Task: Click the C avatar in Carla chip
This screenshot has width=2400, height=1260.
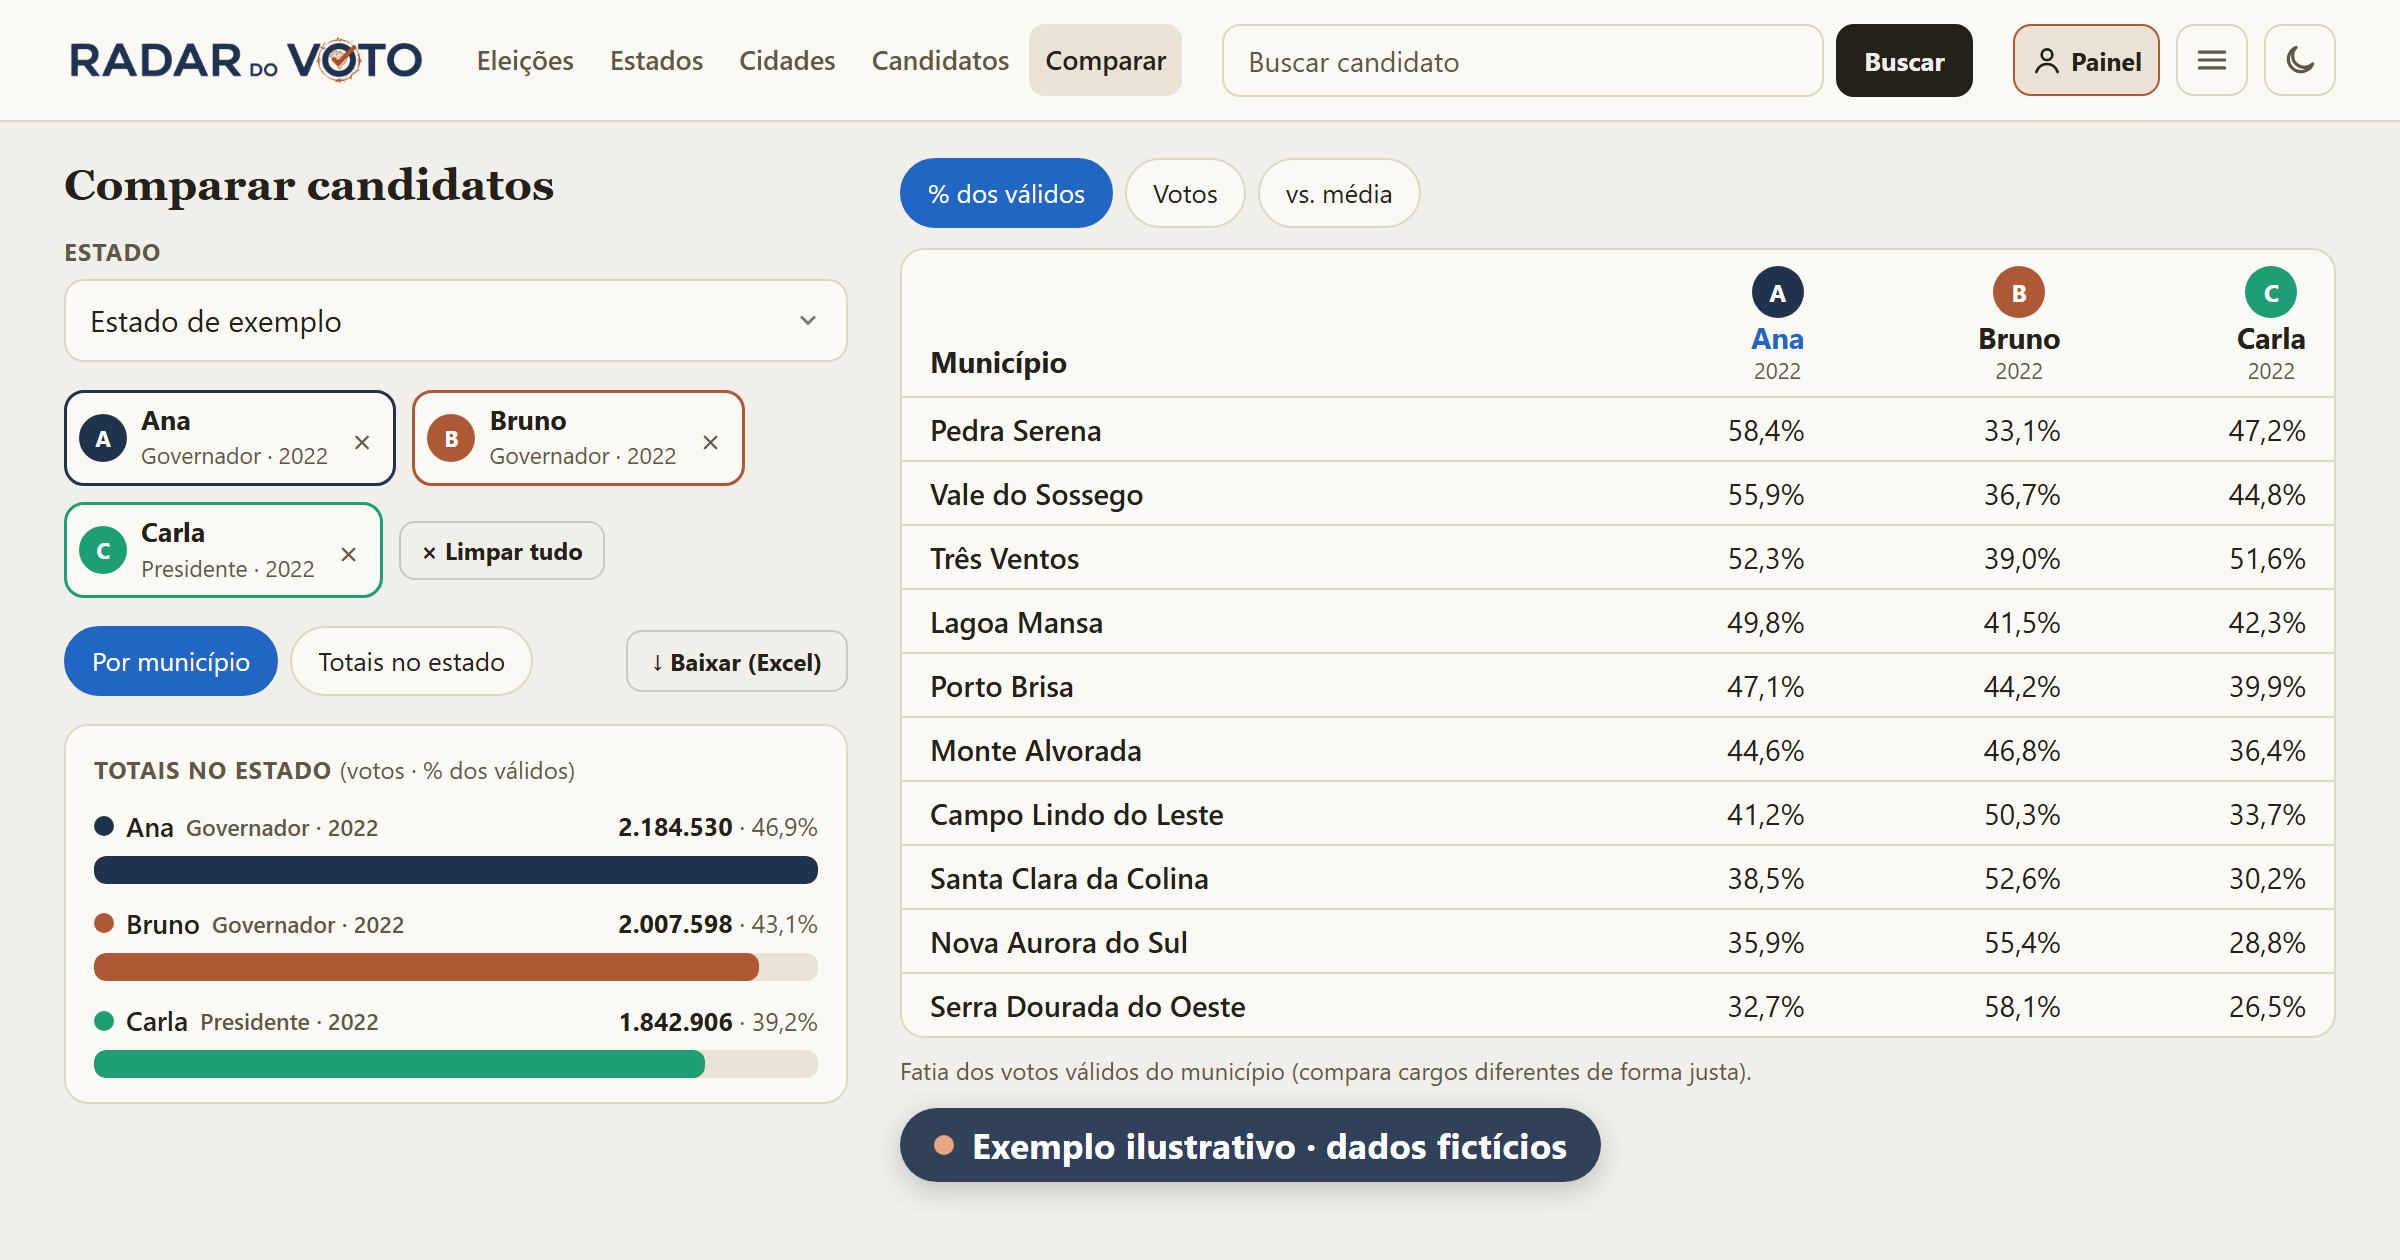Action: pos(103,551)
